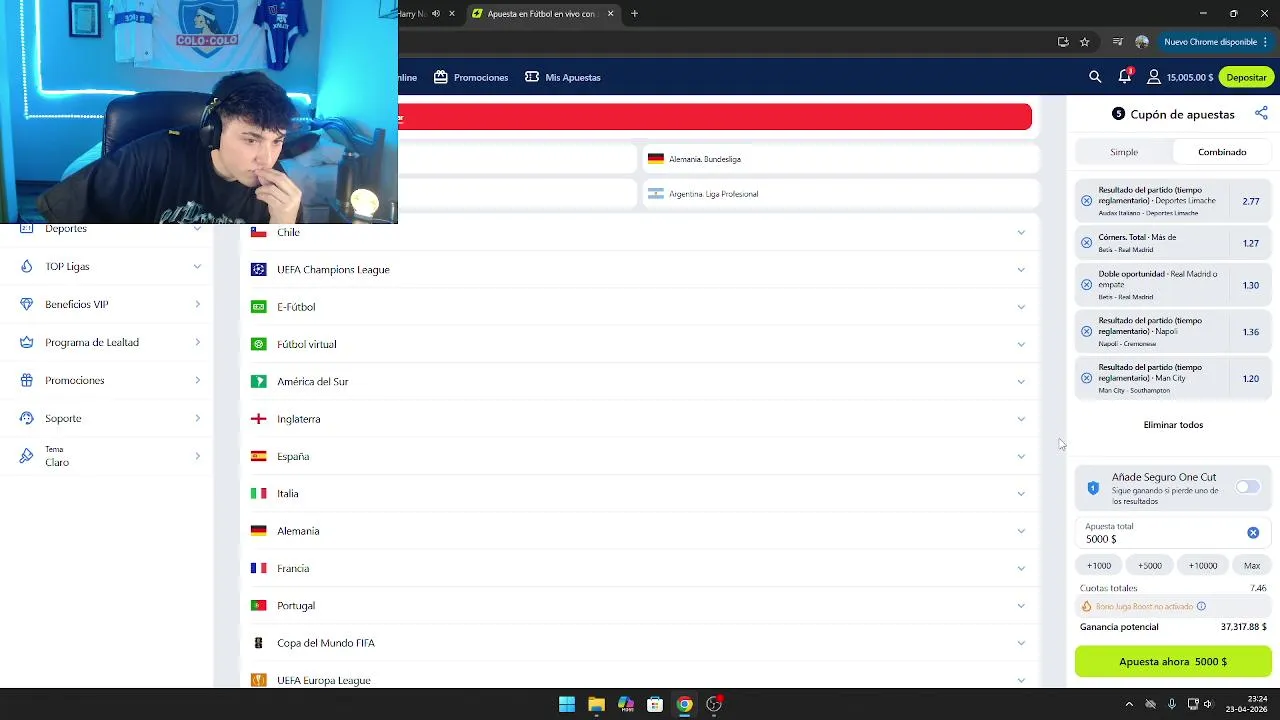Open the search magnifier icon
Image resolution: width=1280 pixels, height=720 pixels.
[1095, 77]
